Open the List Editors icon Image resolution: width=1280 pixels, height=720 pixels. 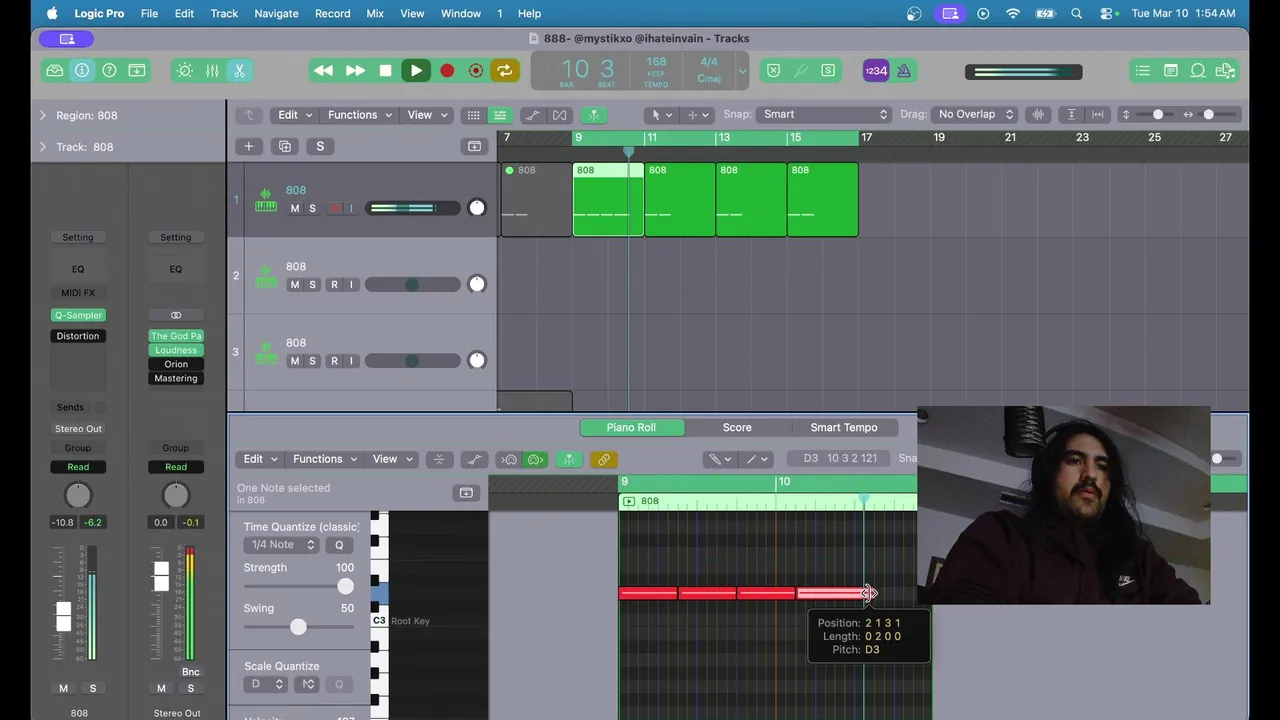click(x=1143, y=71)
